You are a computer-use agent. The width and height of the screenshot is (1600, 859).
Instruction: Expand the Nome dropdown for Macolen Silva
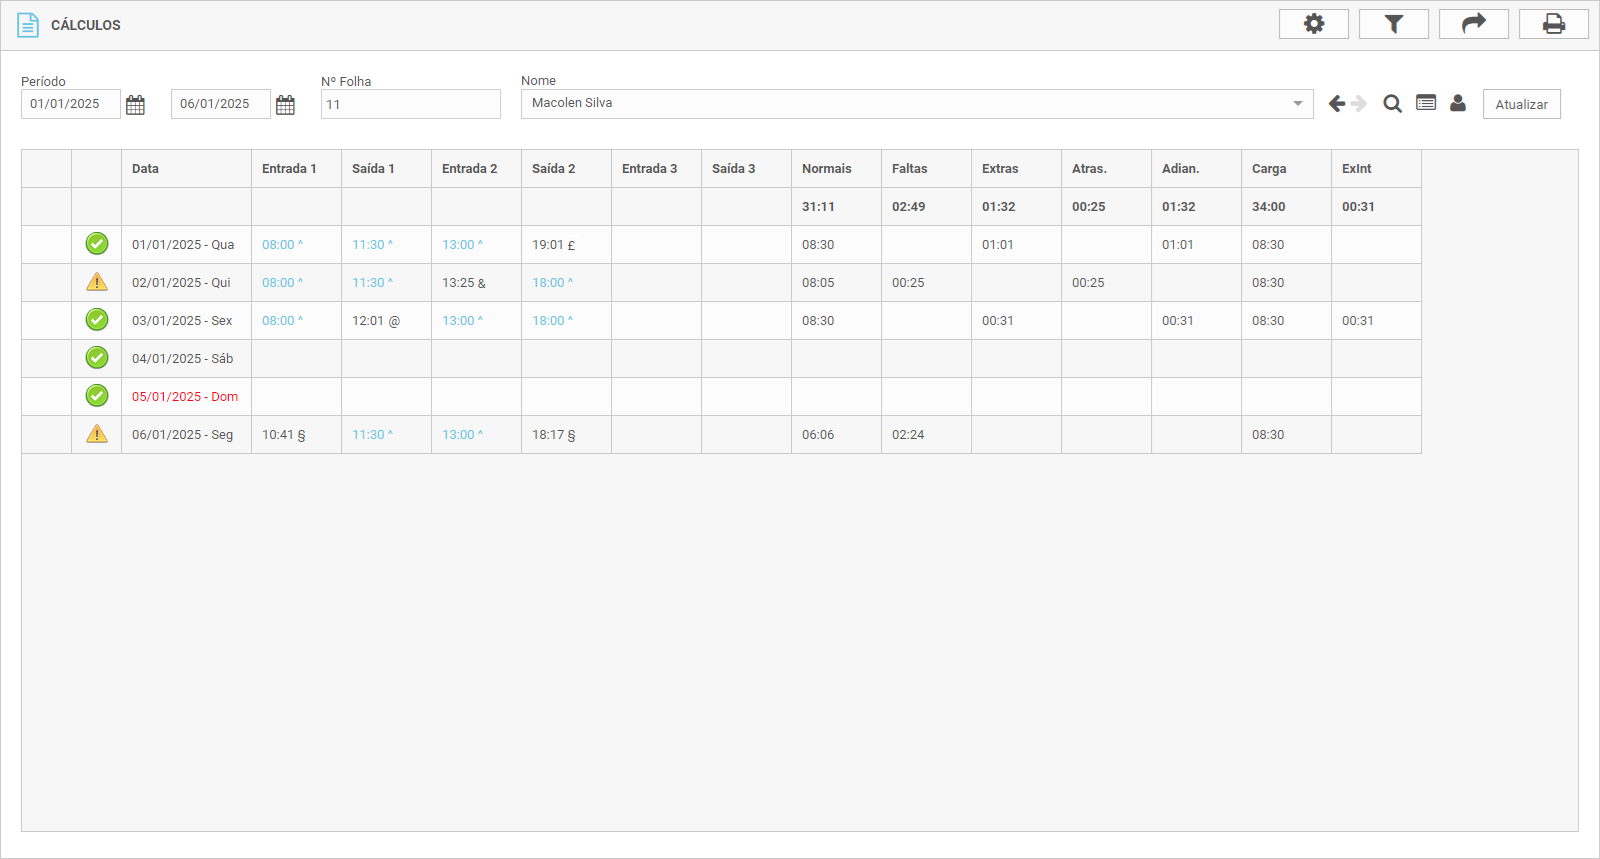[x=1297, y=104]
